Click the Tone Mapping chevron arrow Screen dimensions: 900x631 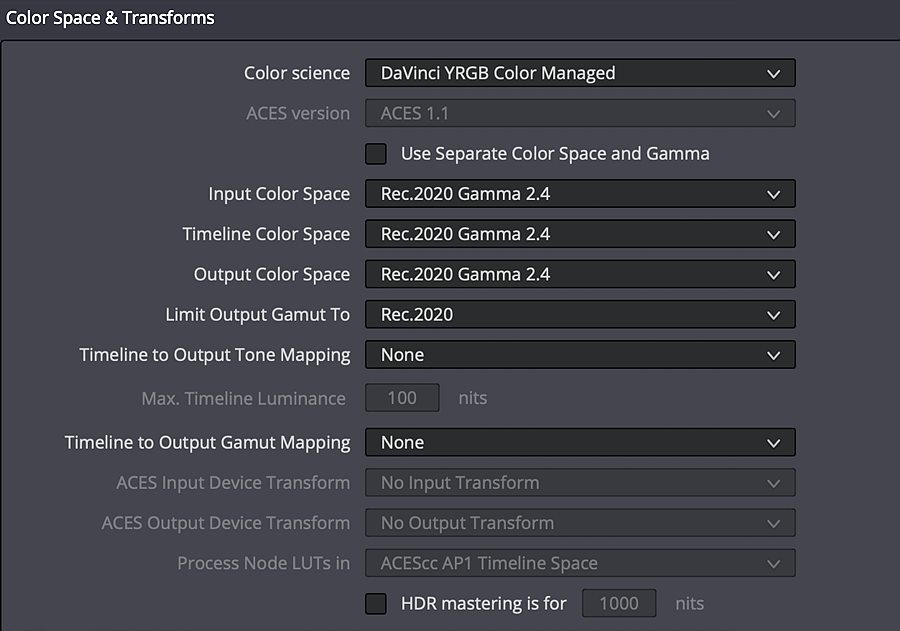[774, 355]
